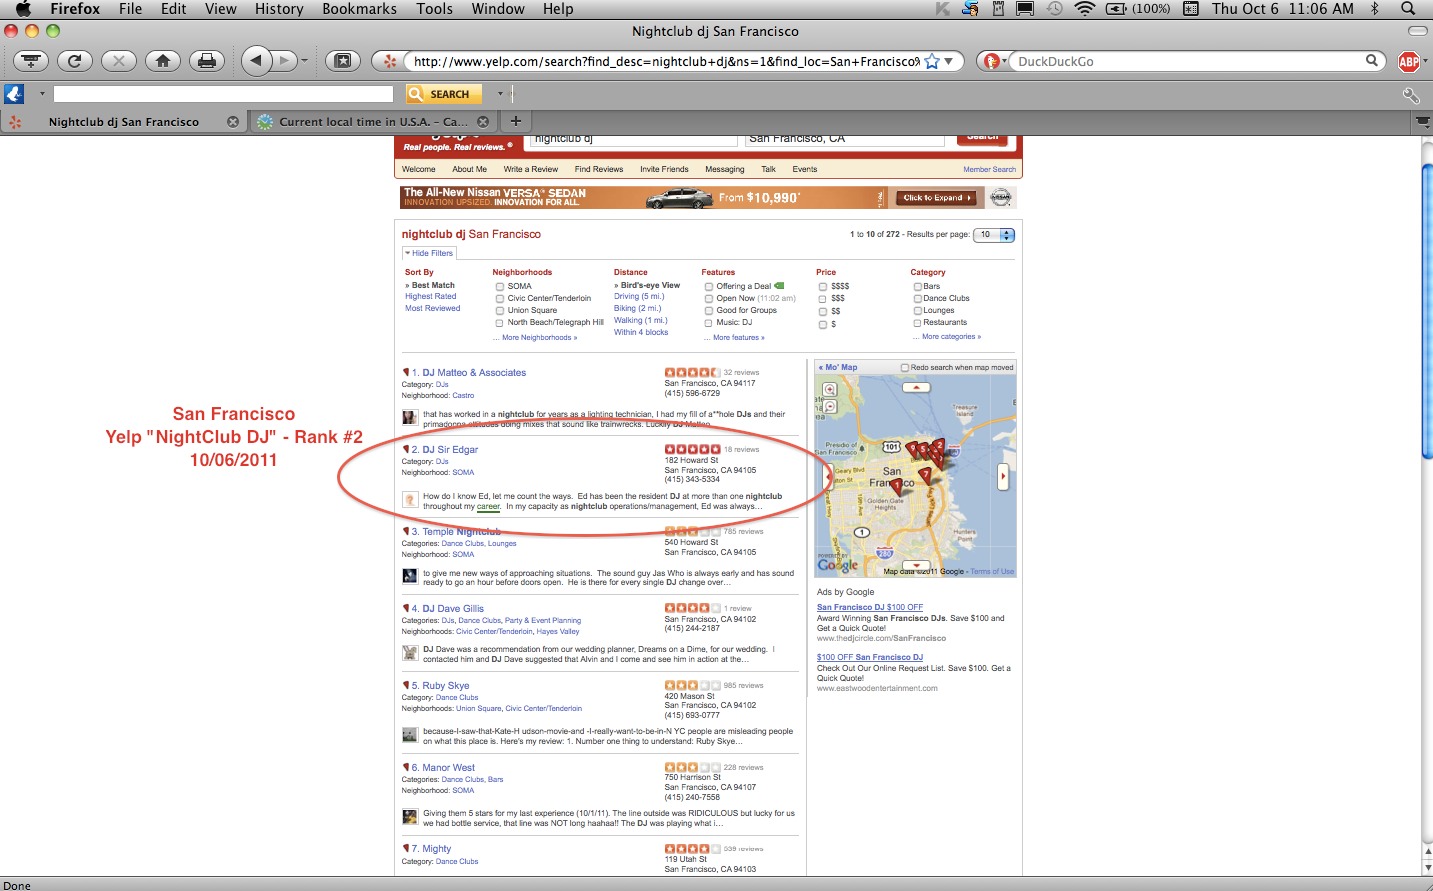Viewport: 1433px width, 891px height.
Task: Open the Apple menu
Action: click(x=23, y=9)
